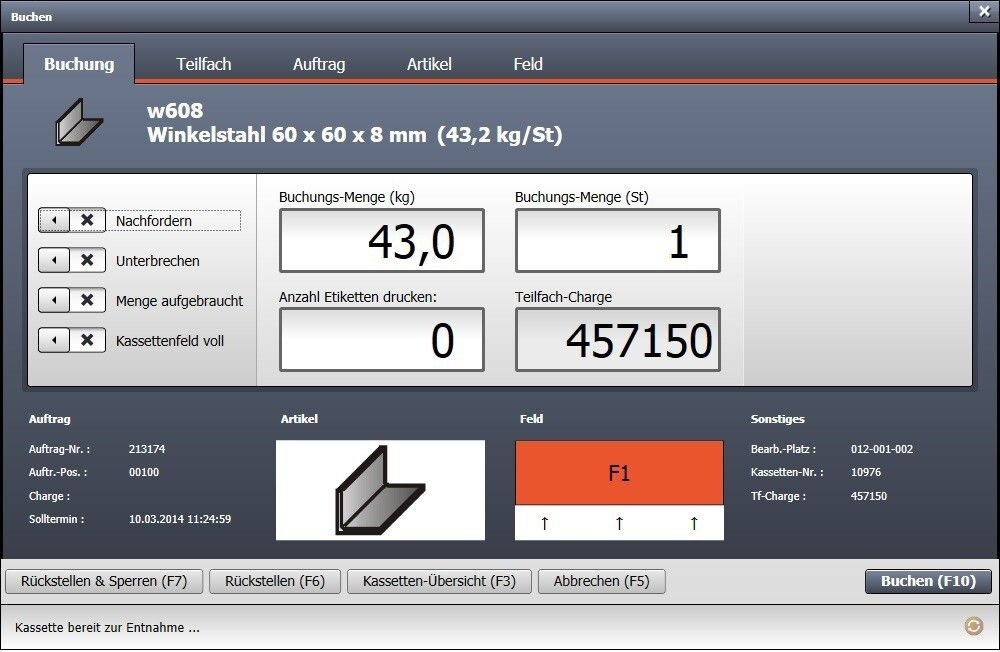The height and width of the screenshot is (652, 1000).
Task: Confirm with the Buchen (F10) button
Action: point(928,581)
